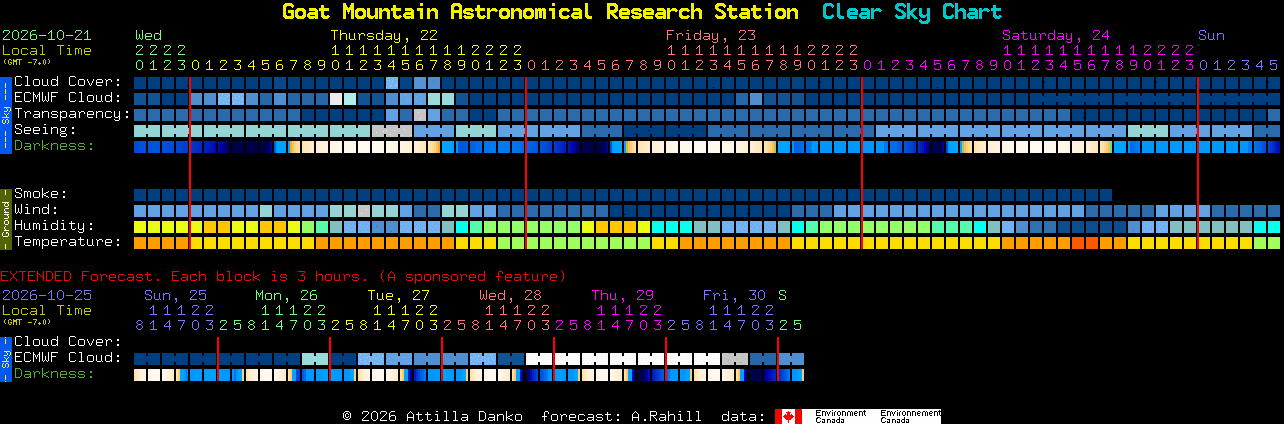Viewport: 1284px width, 424px height.
Task: Click the blue Sky sidebar label in the extended forecast
Action: 5,357
